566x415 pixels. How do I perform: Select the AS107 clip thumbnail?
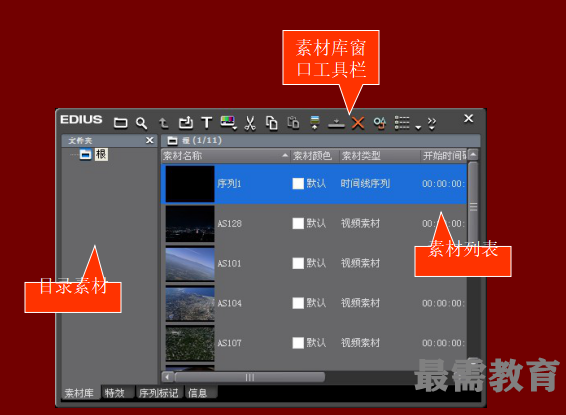pyautogui.click(x=190, y=343)
